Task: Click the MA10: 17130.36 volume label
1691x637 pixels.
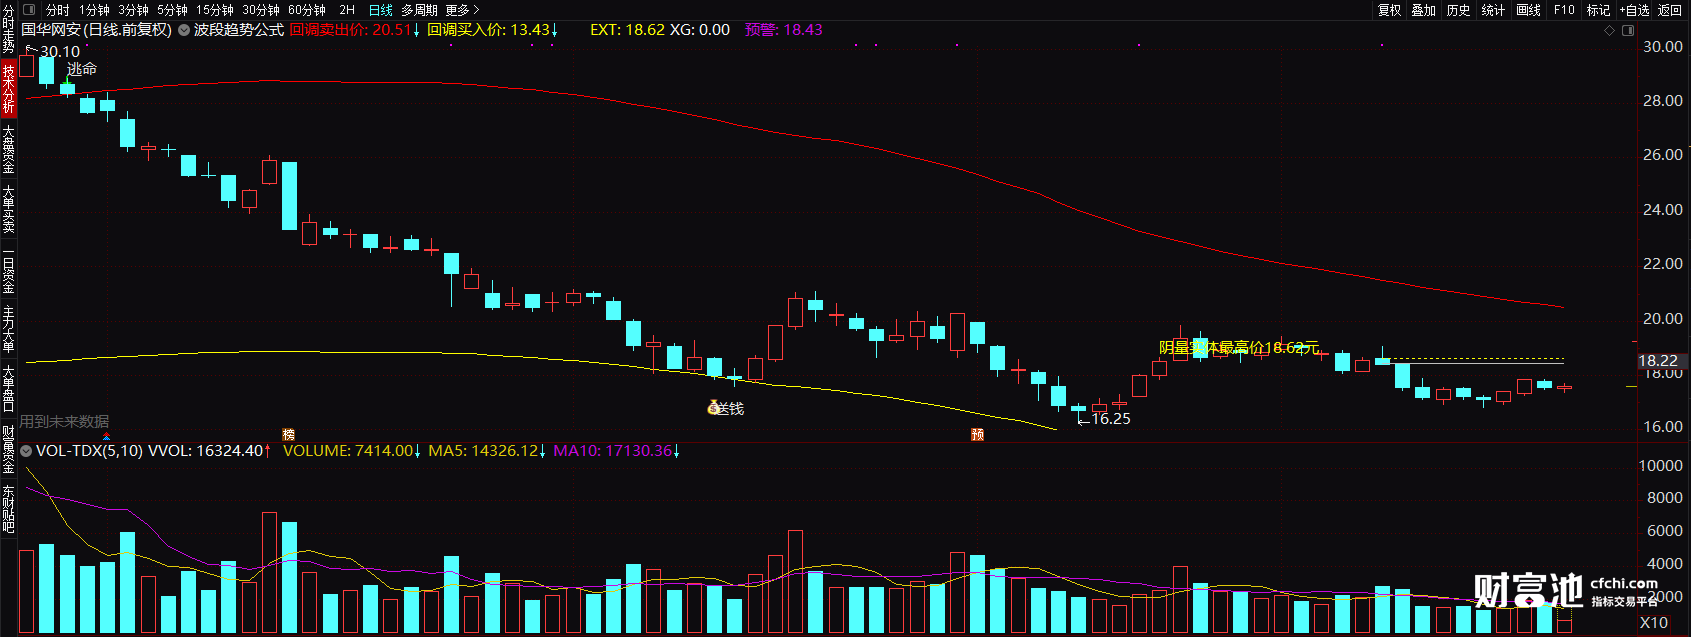Action: click(x=617, y=451)
